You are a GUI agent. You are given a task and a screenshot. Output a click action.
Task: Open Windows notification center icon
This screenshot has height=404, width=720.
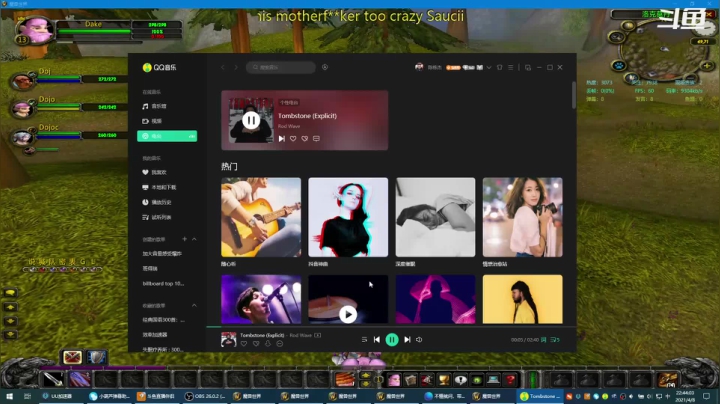[707, 396]
